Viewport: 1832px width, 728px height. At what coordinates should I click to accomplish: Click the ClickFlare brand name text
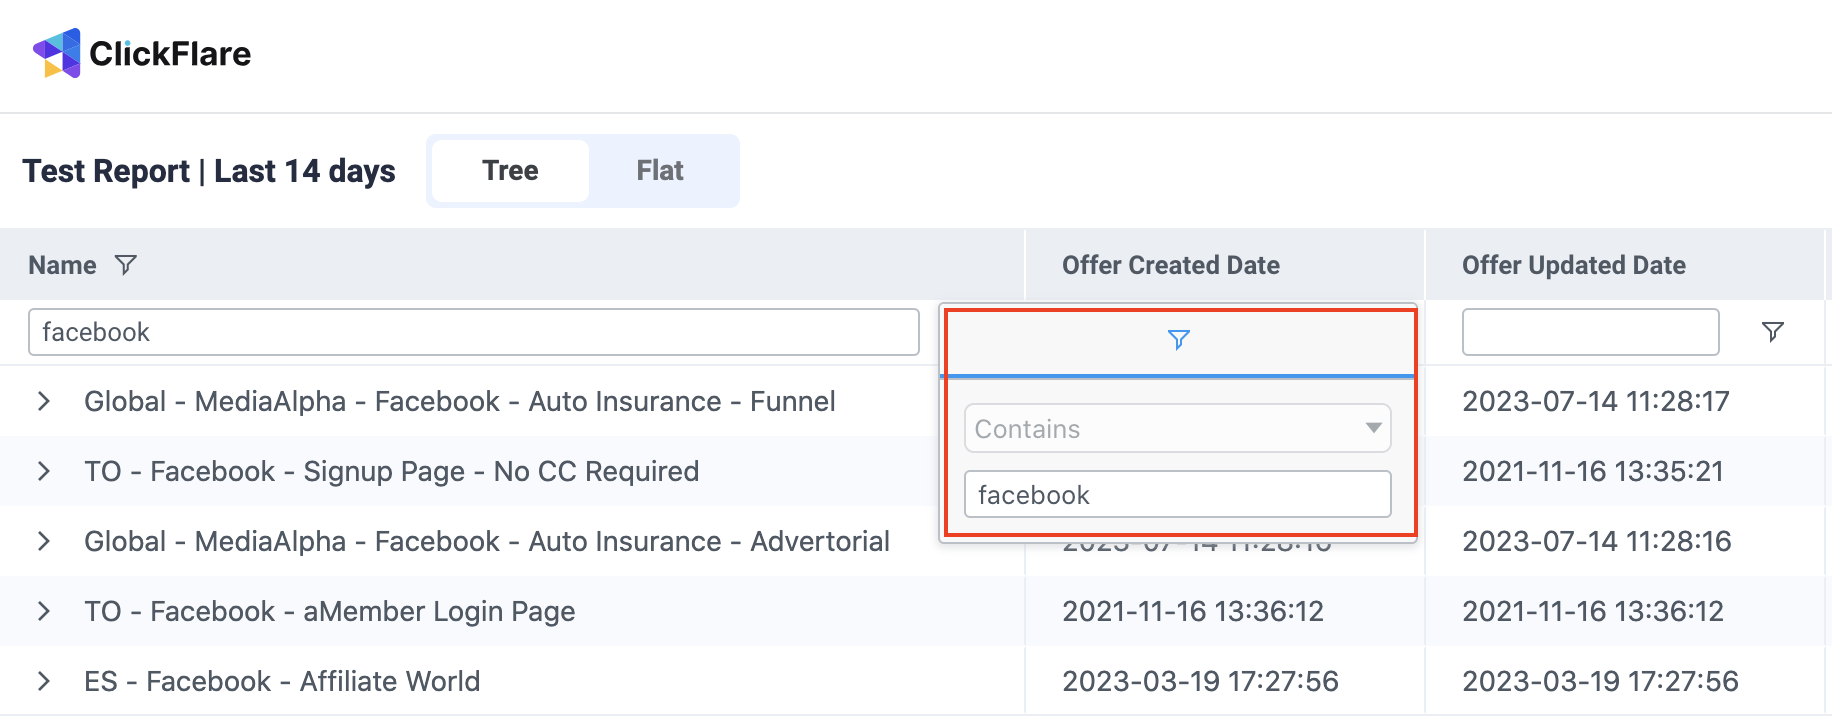170,54
